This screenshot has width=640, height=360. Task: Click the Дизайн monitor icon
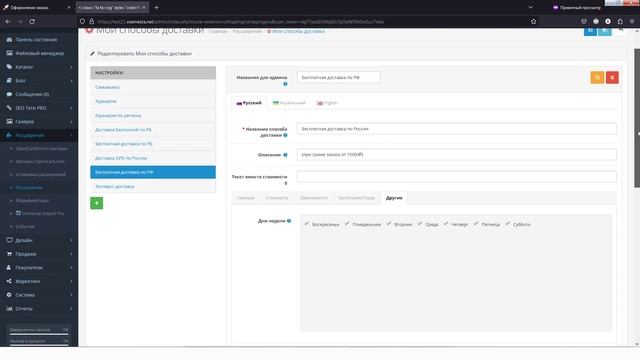[9, 240]
